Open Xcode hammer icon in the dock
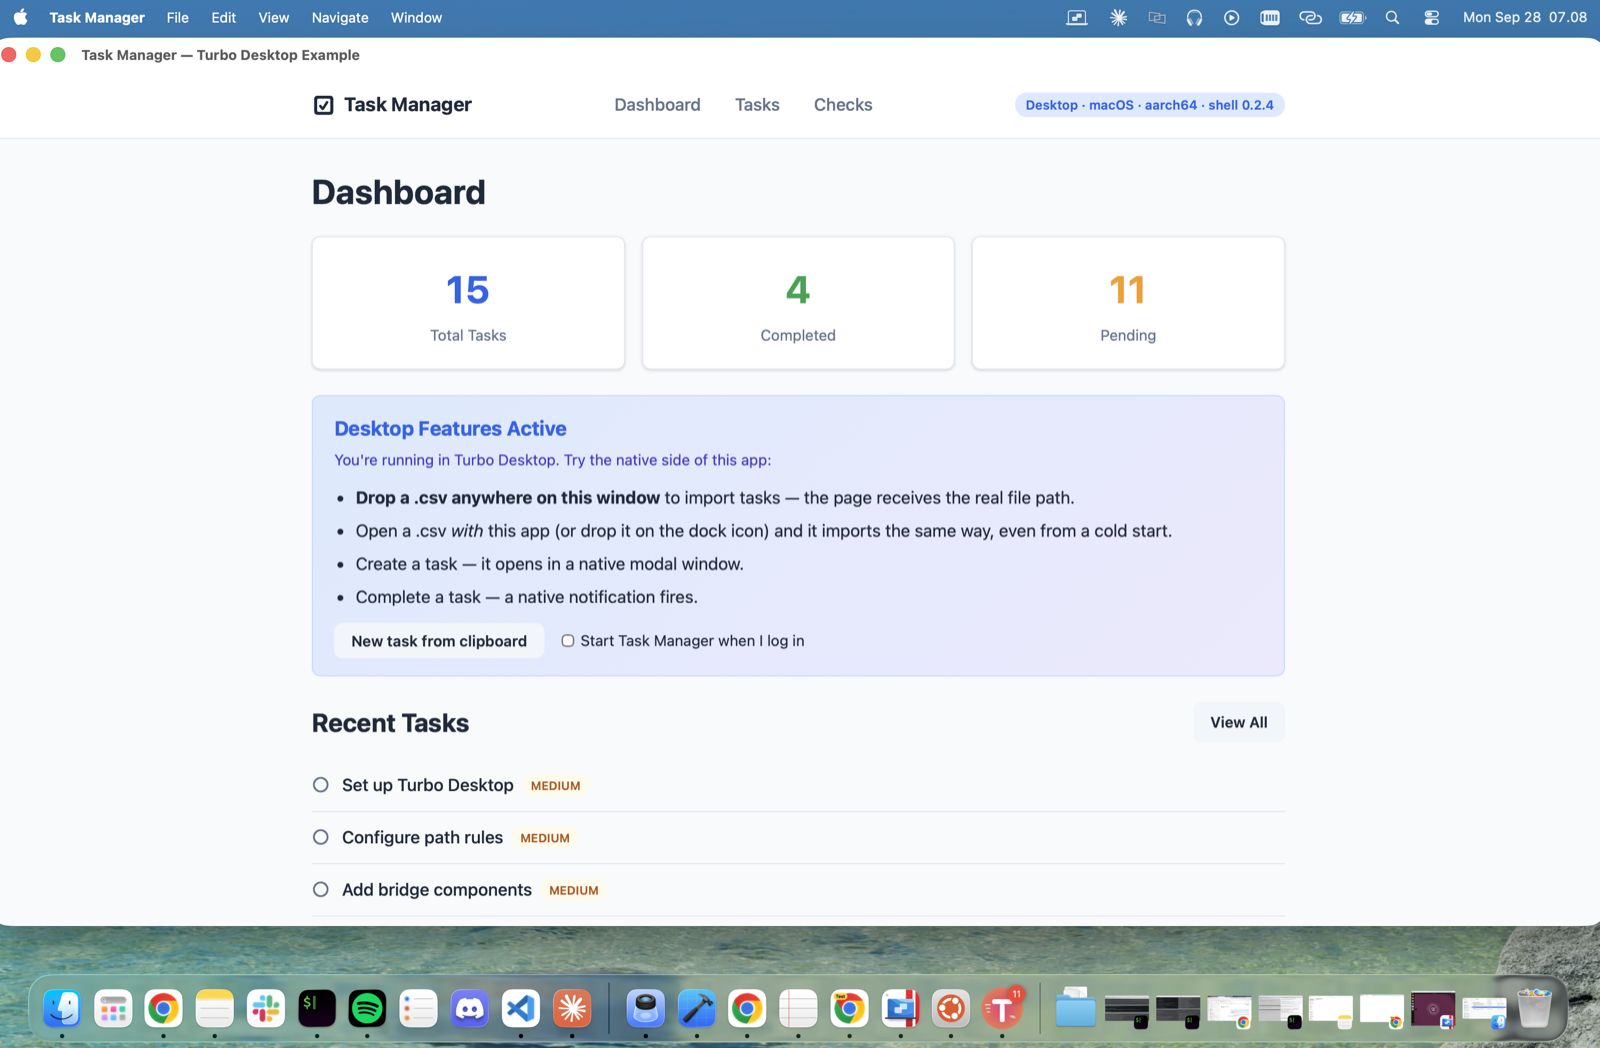This screenshot has height=1048, width=1600. [697, 1009]
